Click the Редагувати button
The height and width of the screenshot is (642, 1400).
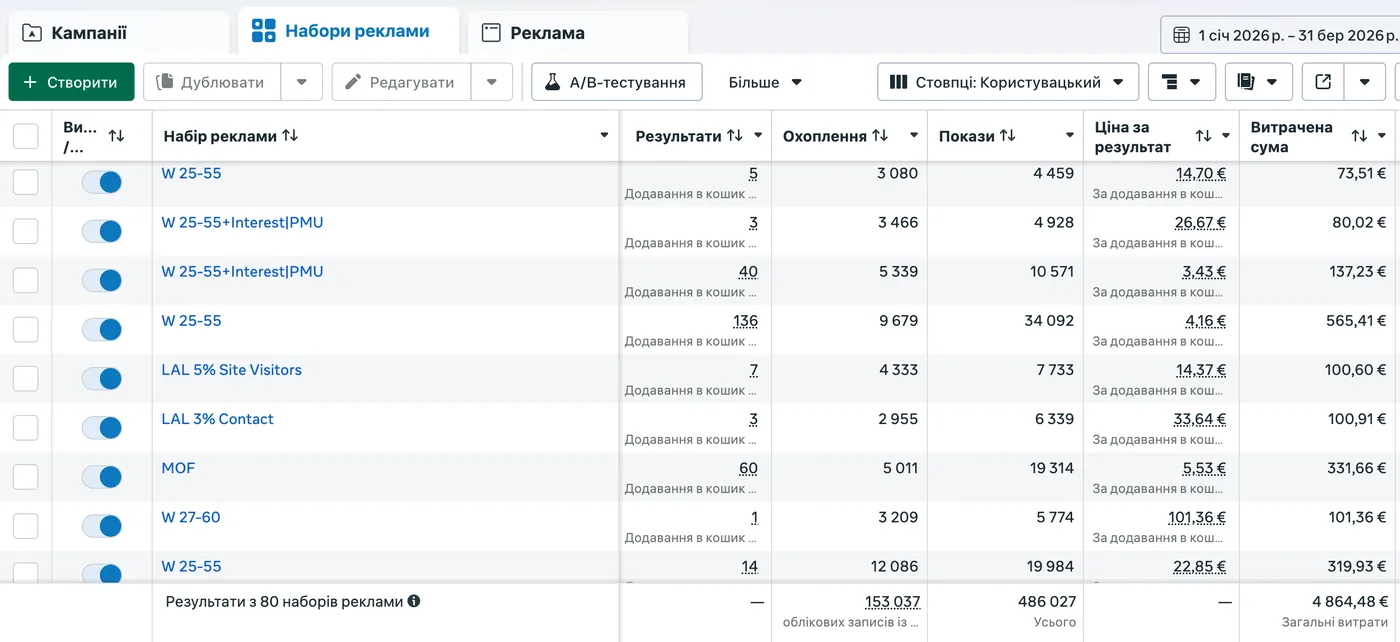point(401,82)
